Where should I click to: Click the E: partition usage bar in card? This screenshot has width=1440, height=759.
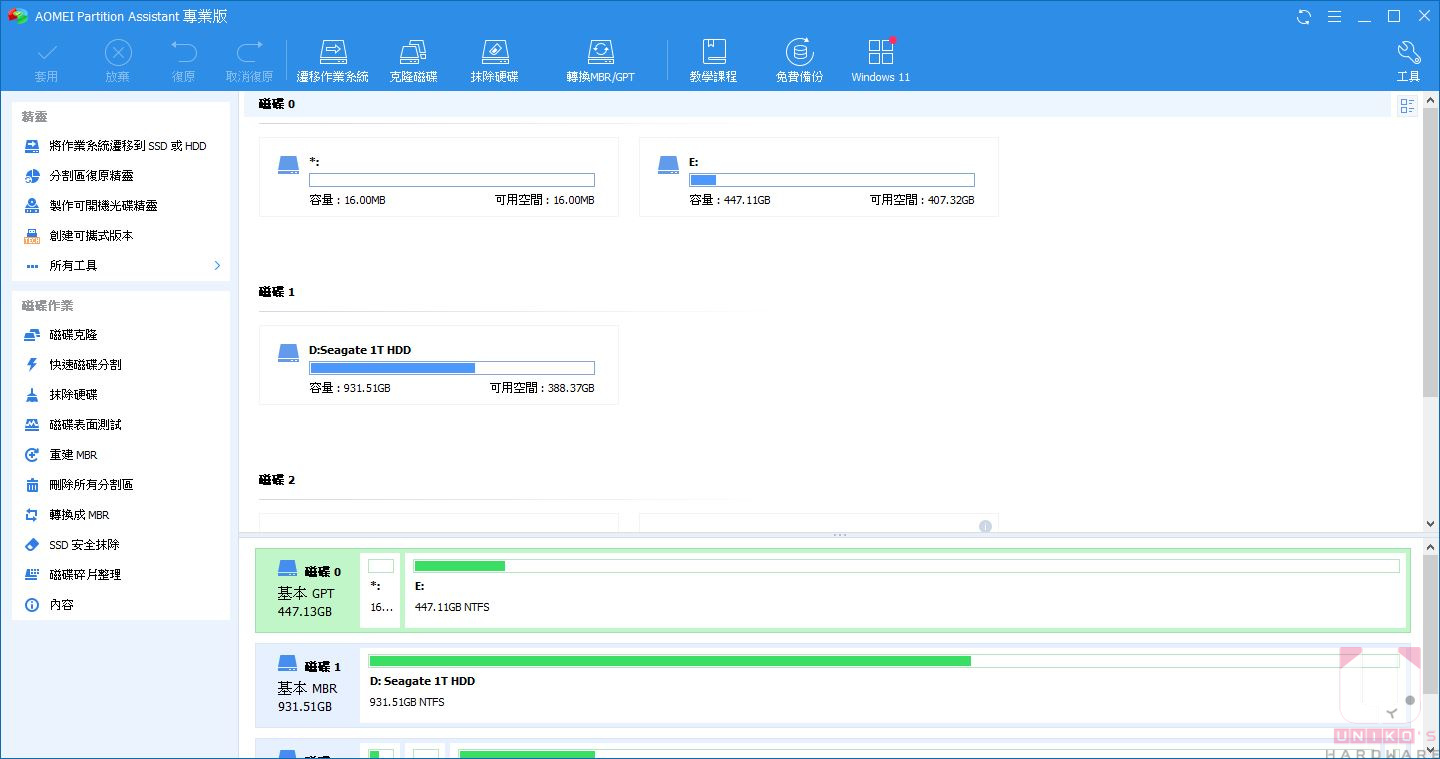(832, 180)
